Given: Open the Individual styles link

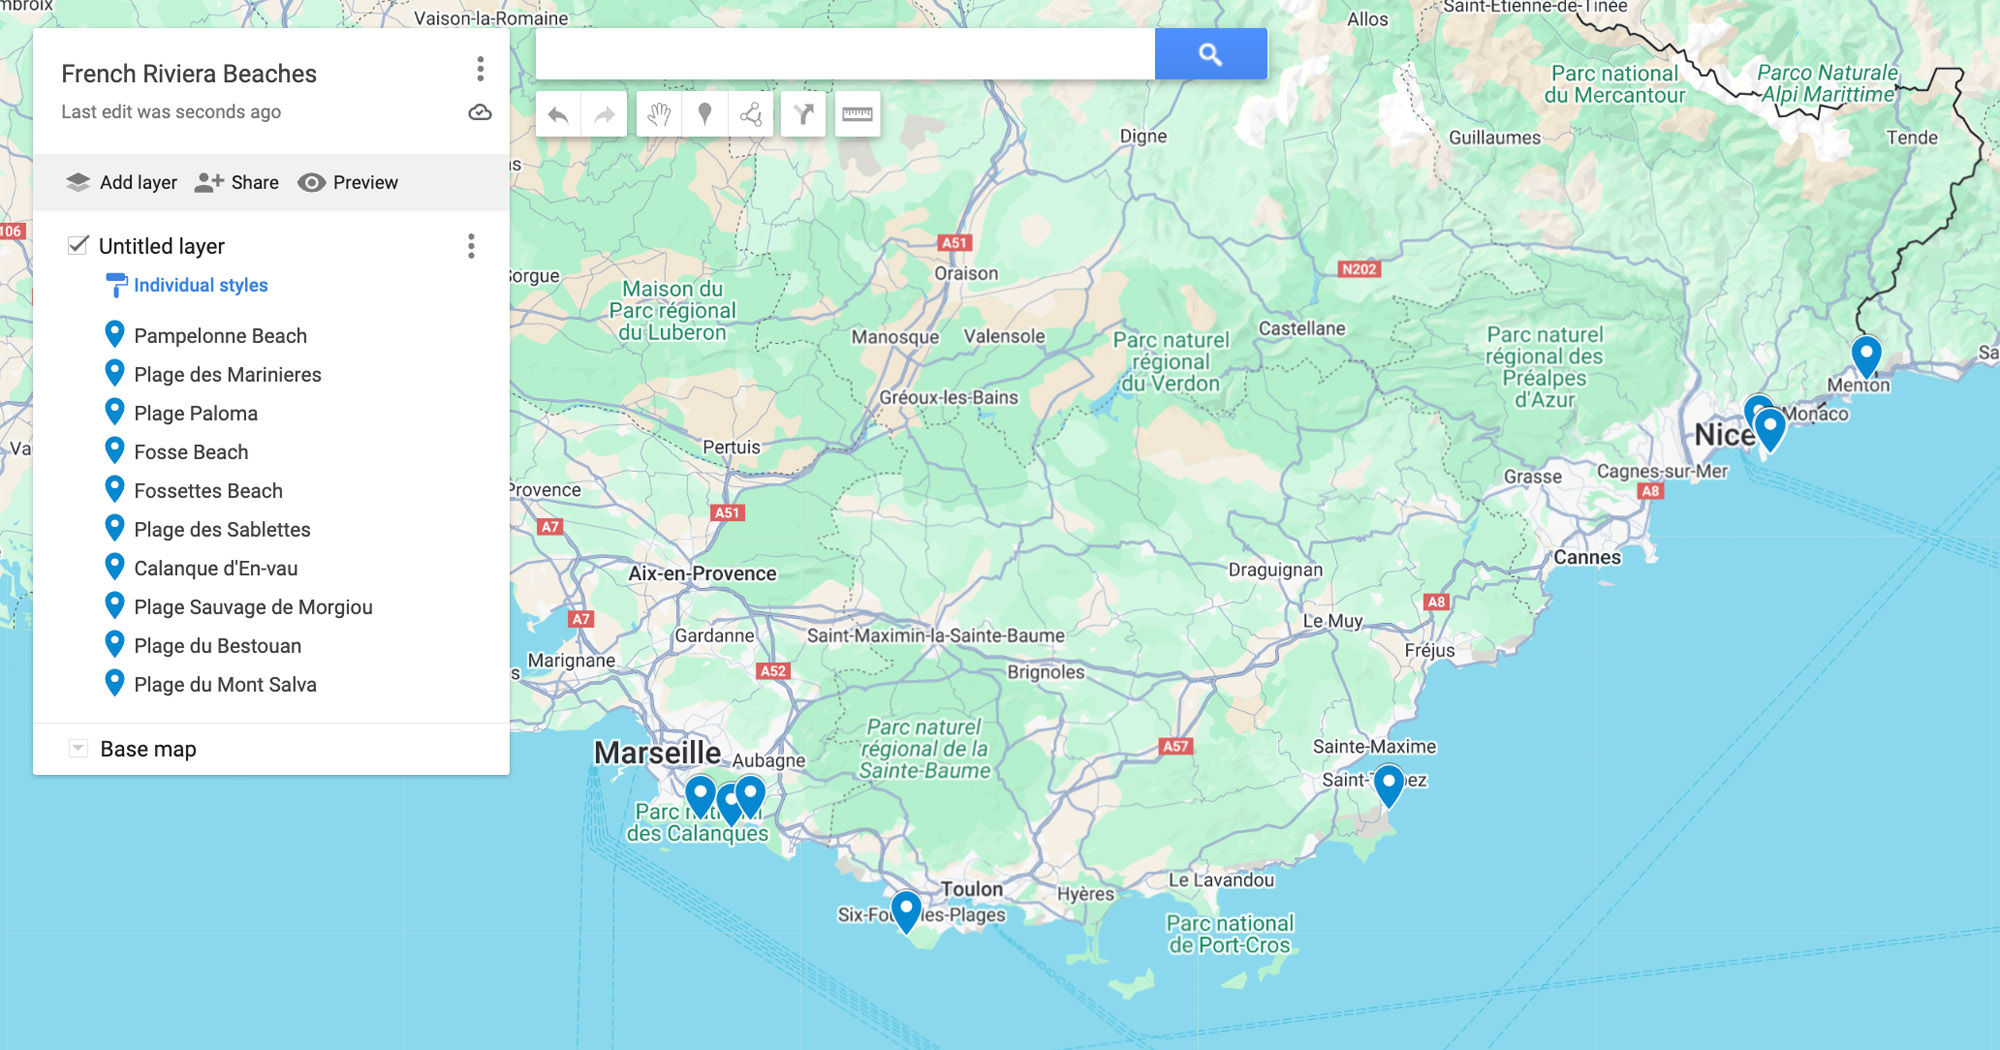Looking at the screenshot, I should (201, 285).
